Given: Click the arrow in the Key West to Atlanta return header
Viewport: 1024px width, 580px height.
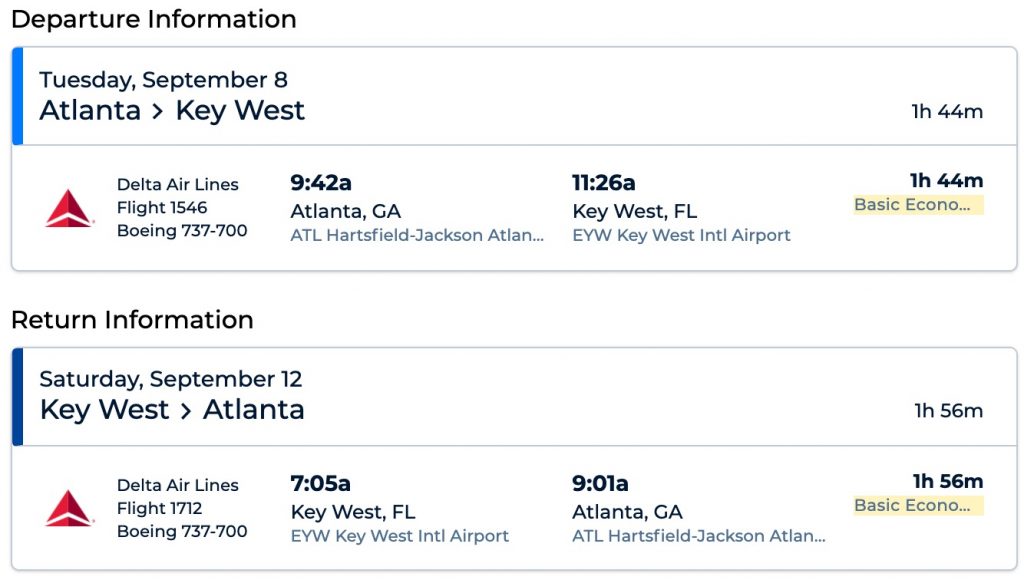Looking at the screenshot, I should (x=186, y=410).
